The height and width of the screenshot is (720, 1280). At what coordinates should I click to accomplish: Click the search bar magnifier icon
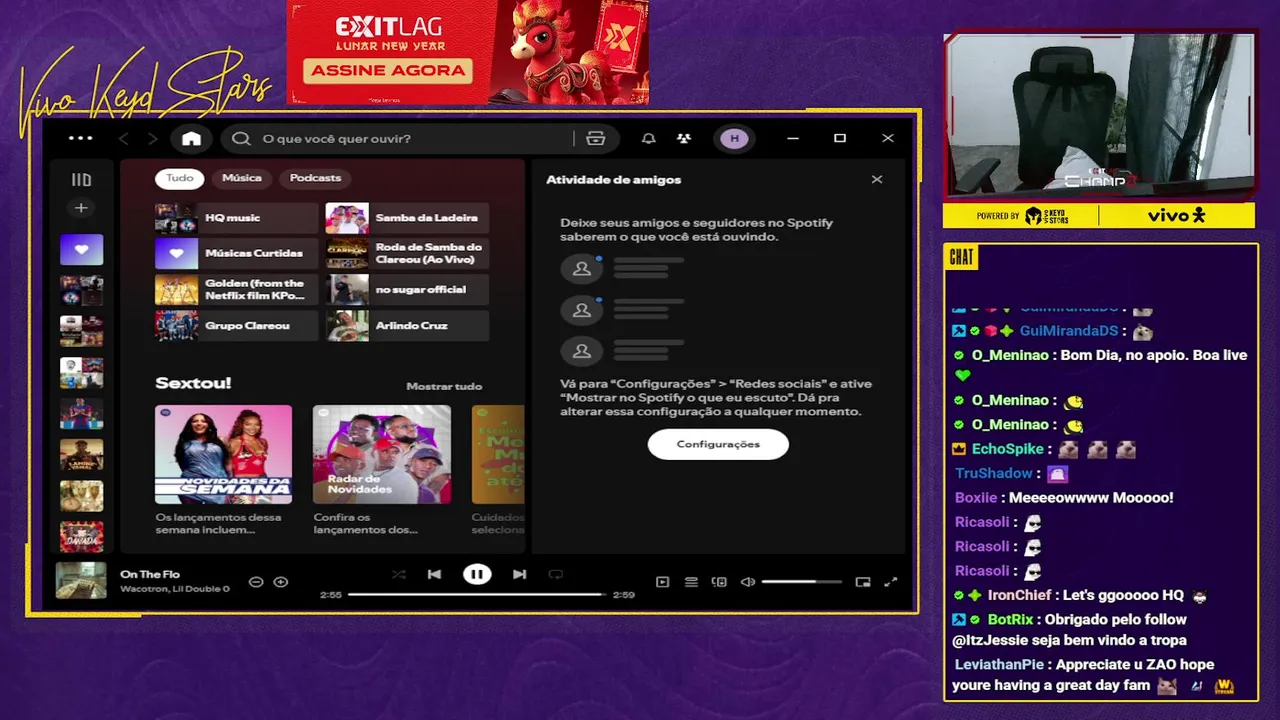pos(241,139)
